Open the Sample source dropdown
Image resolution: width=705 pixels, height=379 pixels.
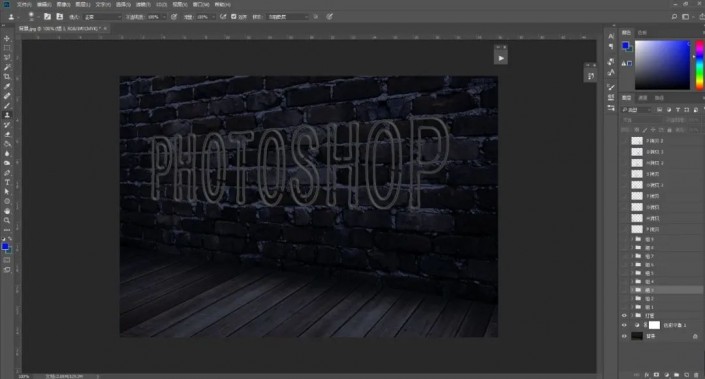point(288,17)
